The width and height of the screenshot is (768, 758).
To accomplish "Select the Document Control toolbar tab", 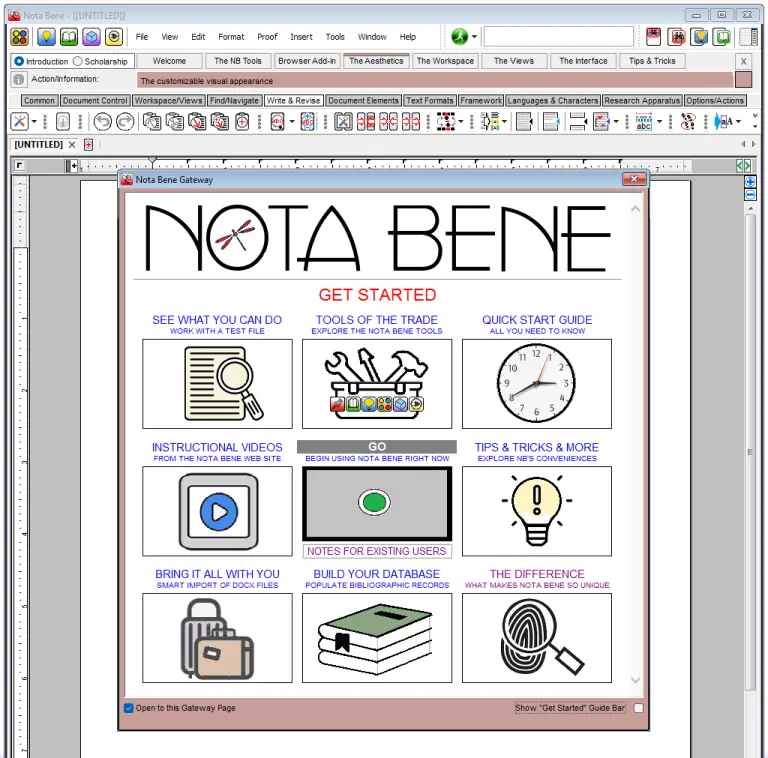I will (x=95, y=100).
